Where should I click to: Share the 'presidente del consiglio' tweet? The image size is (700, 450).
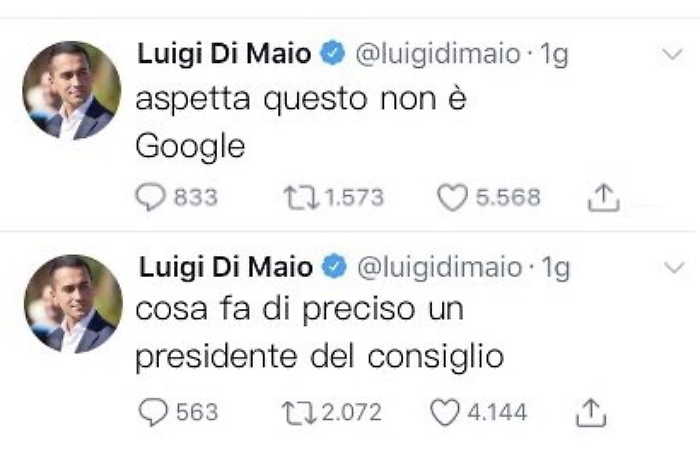click(x=592, y=411)
